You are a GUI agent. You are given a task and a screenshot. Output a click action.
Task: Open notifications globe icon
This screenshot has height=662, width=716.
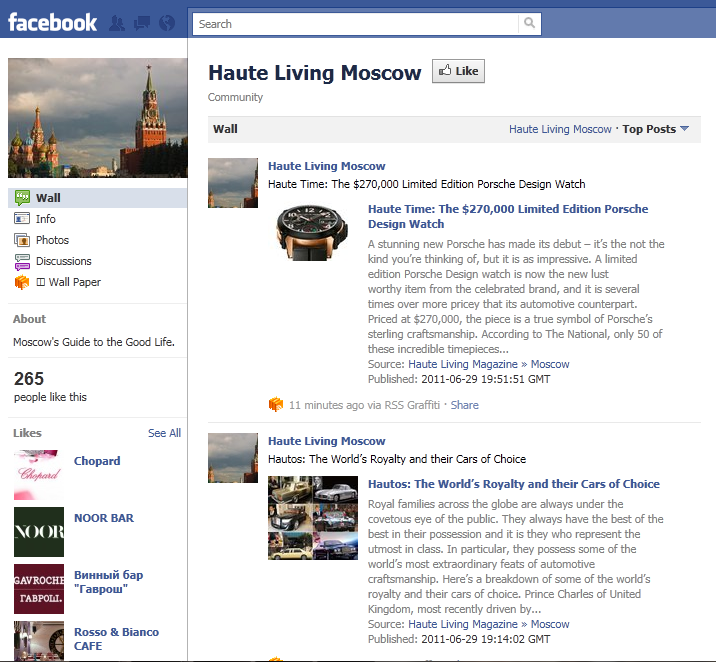(x=166, y=23)
